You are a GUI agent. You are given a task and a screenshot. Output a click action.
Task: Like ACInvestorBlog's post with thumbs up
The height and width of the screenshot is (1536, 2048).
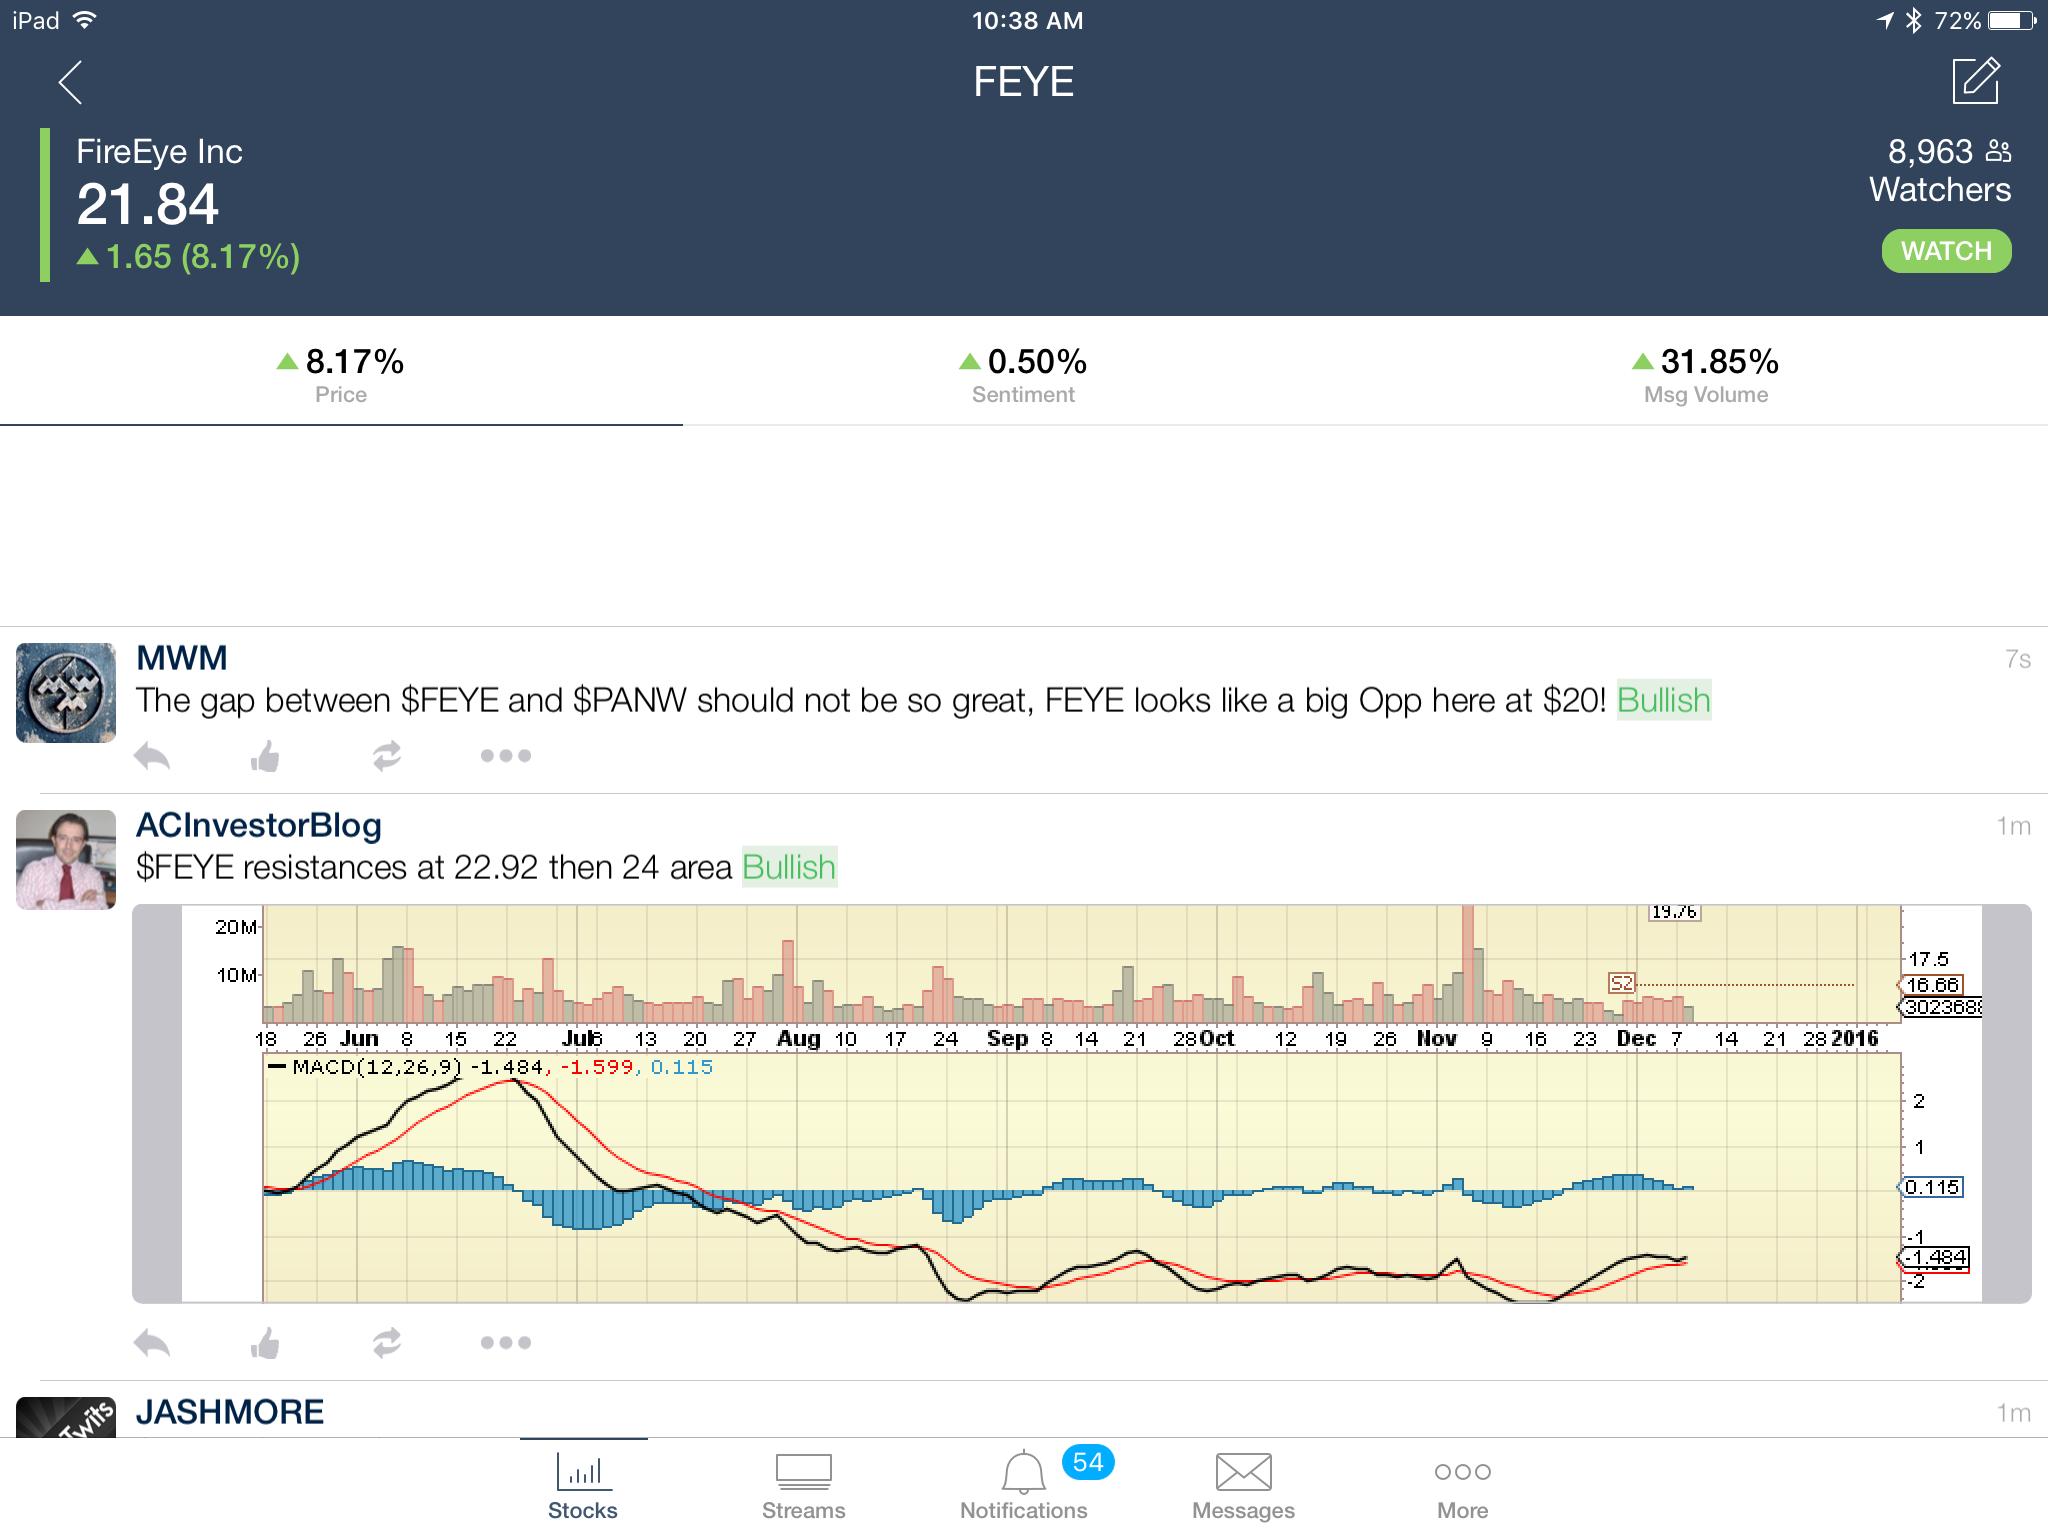click(x=266, y=1343)
